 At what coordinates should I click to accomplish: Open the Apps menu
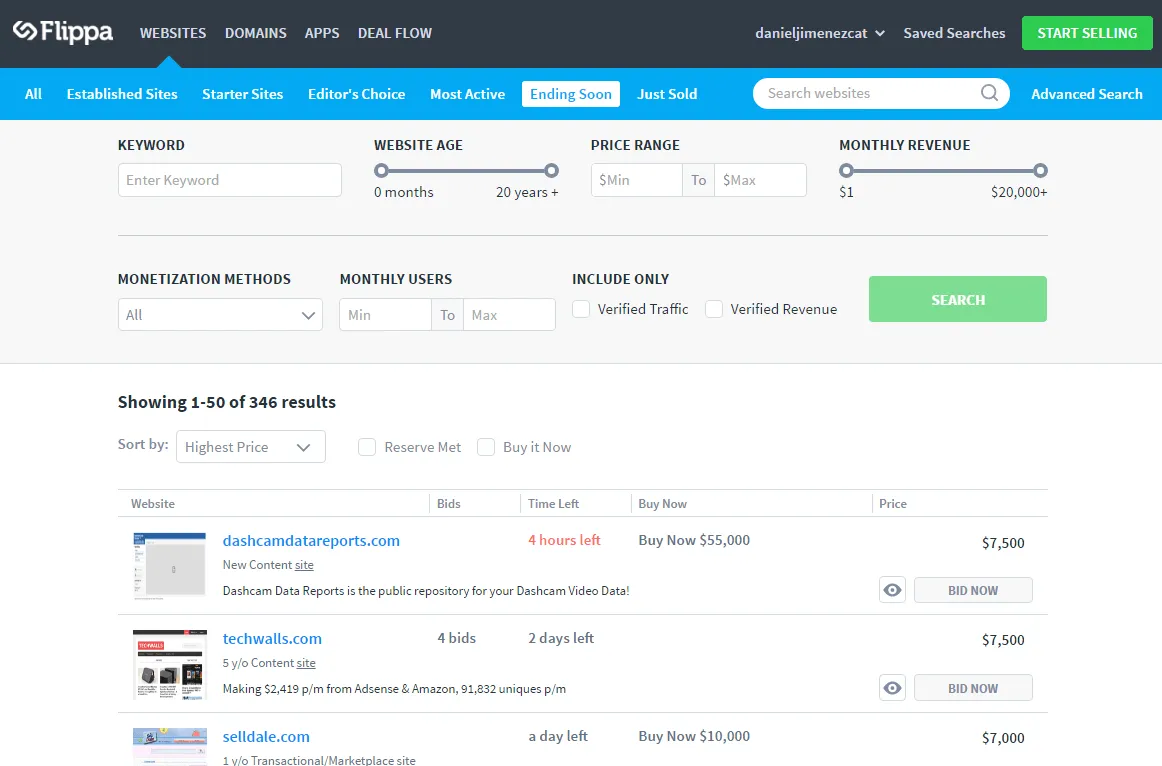[x=322, y=33]
